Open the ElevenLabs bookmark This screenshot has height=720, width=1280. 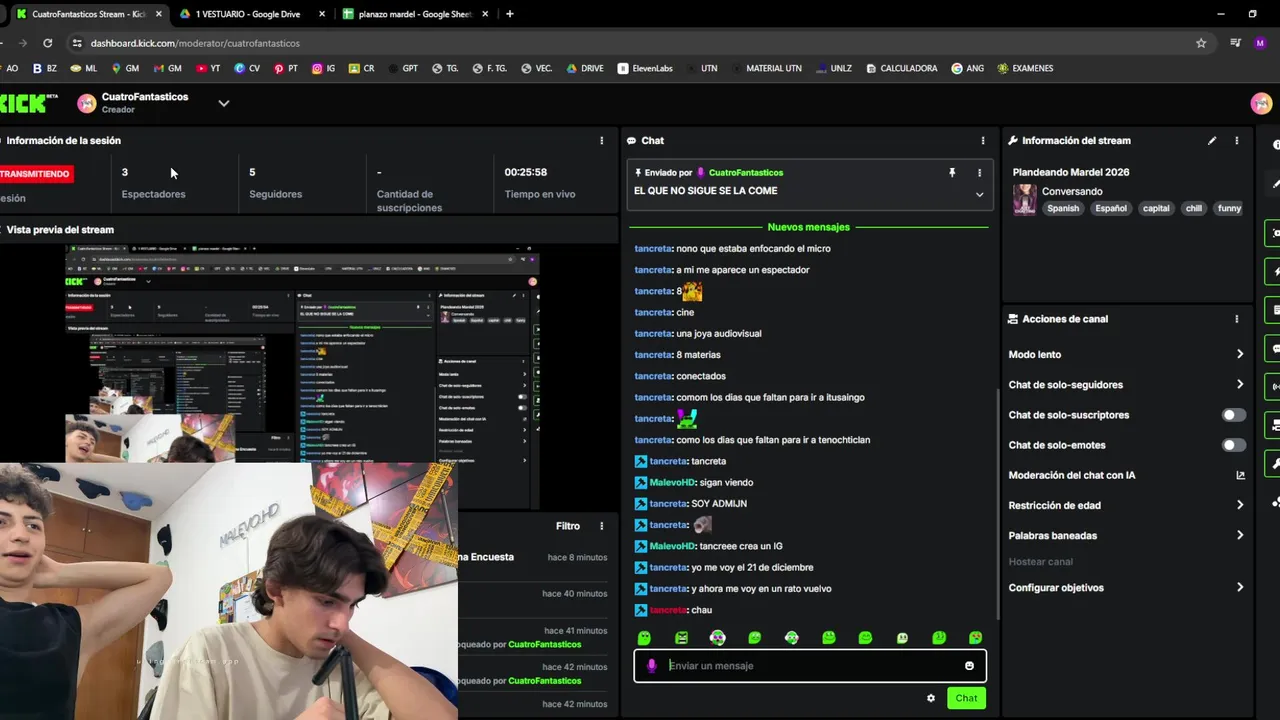[x=645, y=68]
